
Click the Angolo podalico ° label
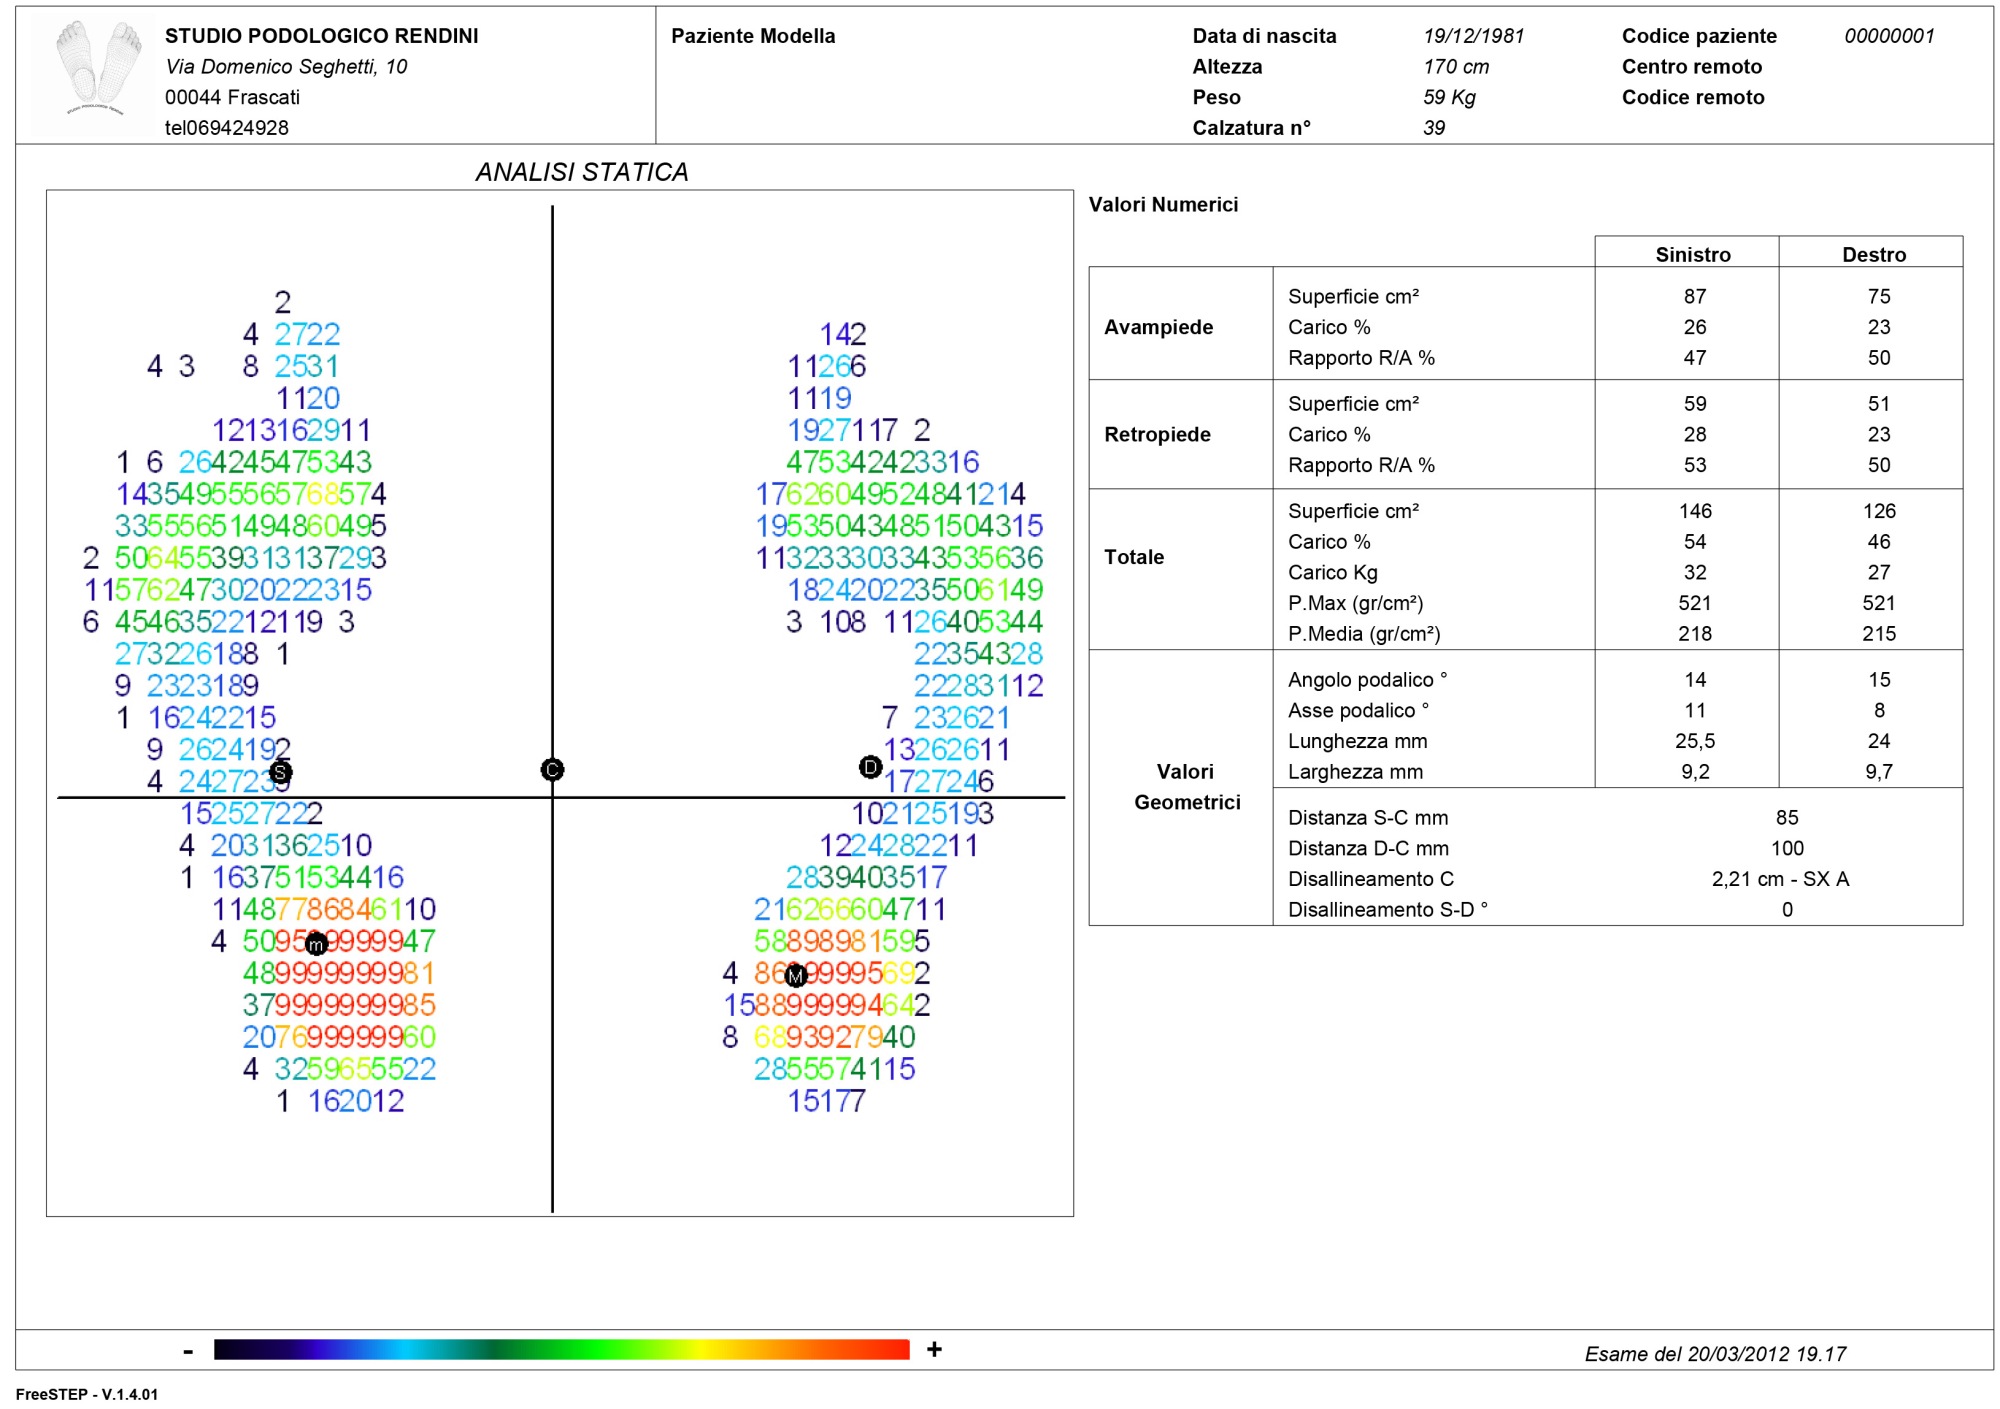click(x=1367, y=680)
